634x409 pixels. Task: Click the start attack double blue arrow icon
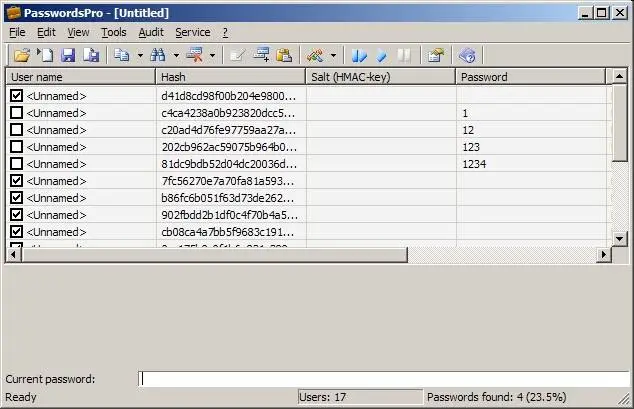[359, 55]
